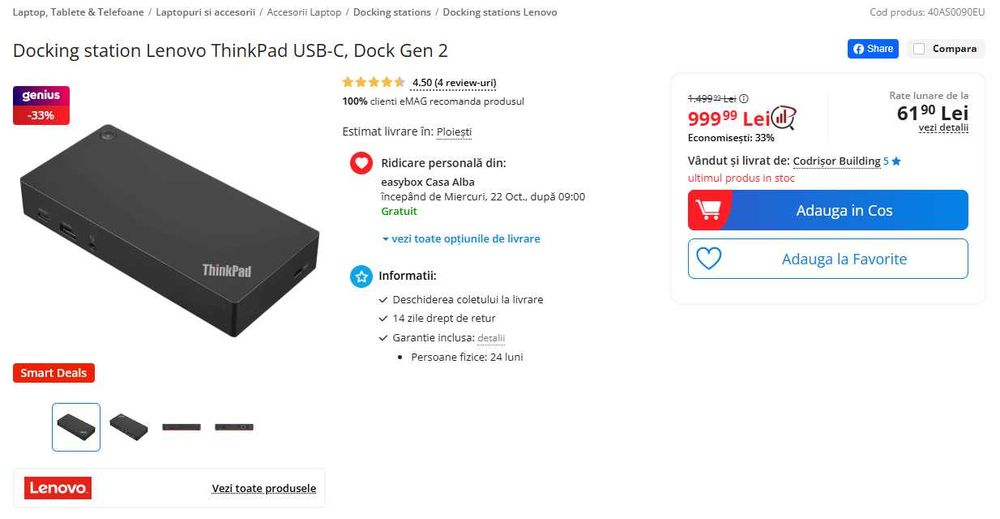
Task: Click the blue star Informatii icon
Action: (361, 276)
